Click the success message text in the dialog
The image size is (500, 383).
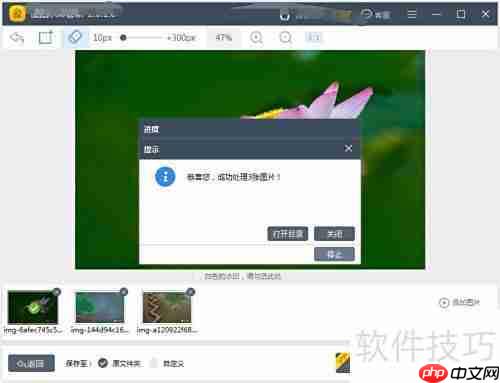point(233,177)
